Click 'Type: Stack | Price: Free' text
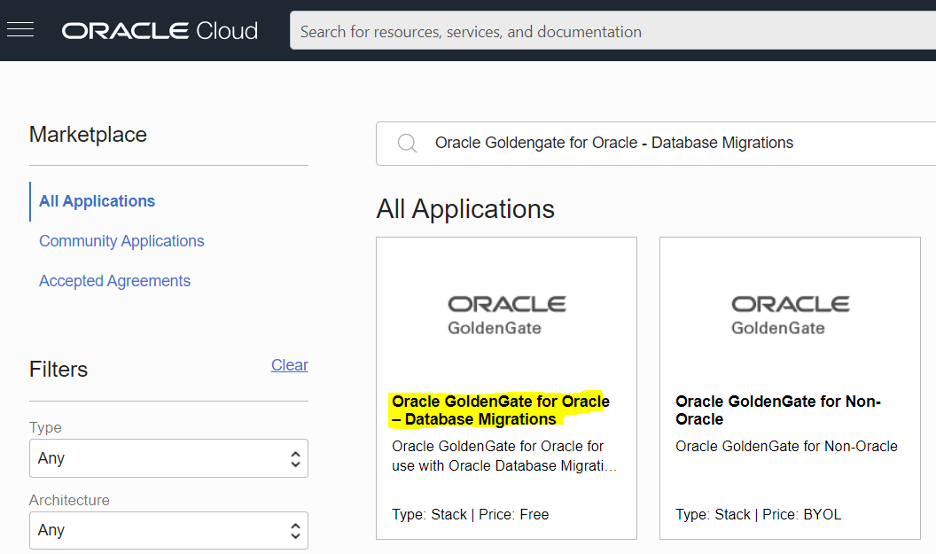This screenshot has height=554, width=936. pyautogui.click(x=470, y=515)
